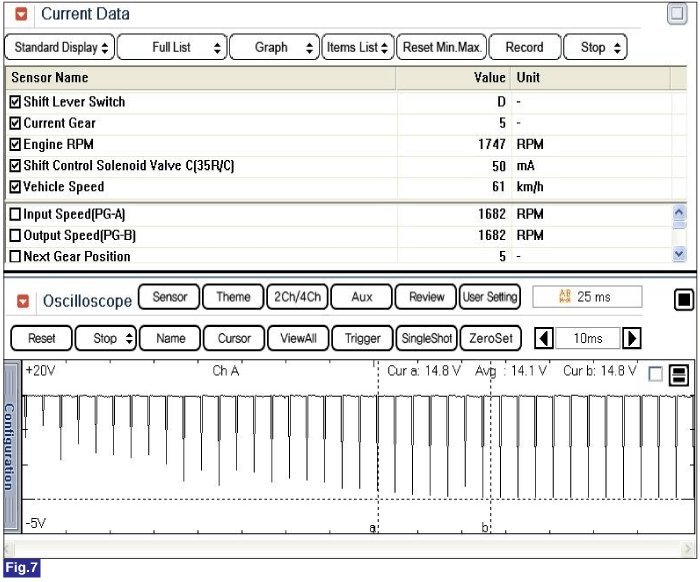Click the maximize square icon in Current Data header

677,15
